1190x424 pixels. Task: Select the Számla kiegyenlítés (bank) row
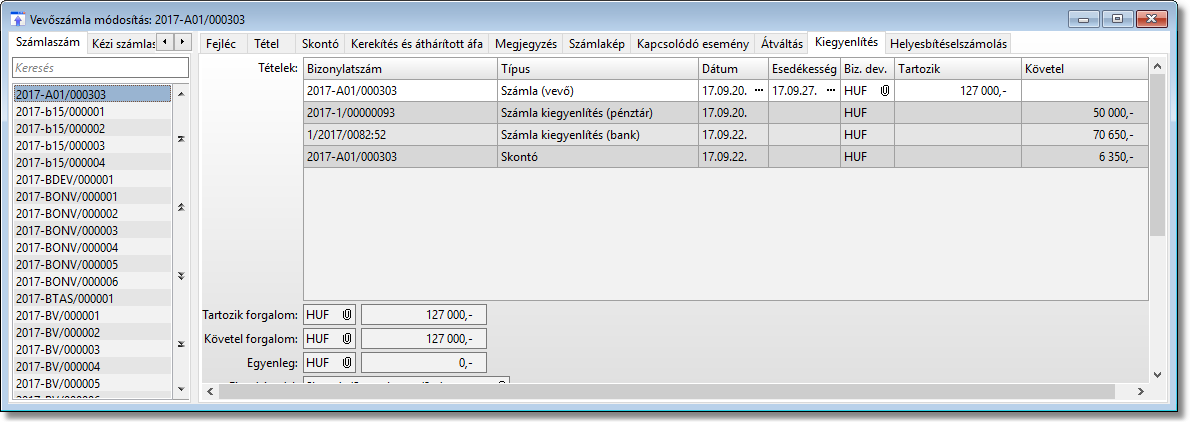[x=726, y=134]
